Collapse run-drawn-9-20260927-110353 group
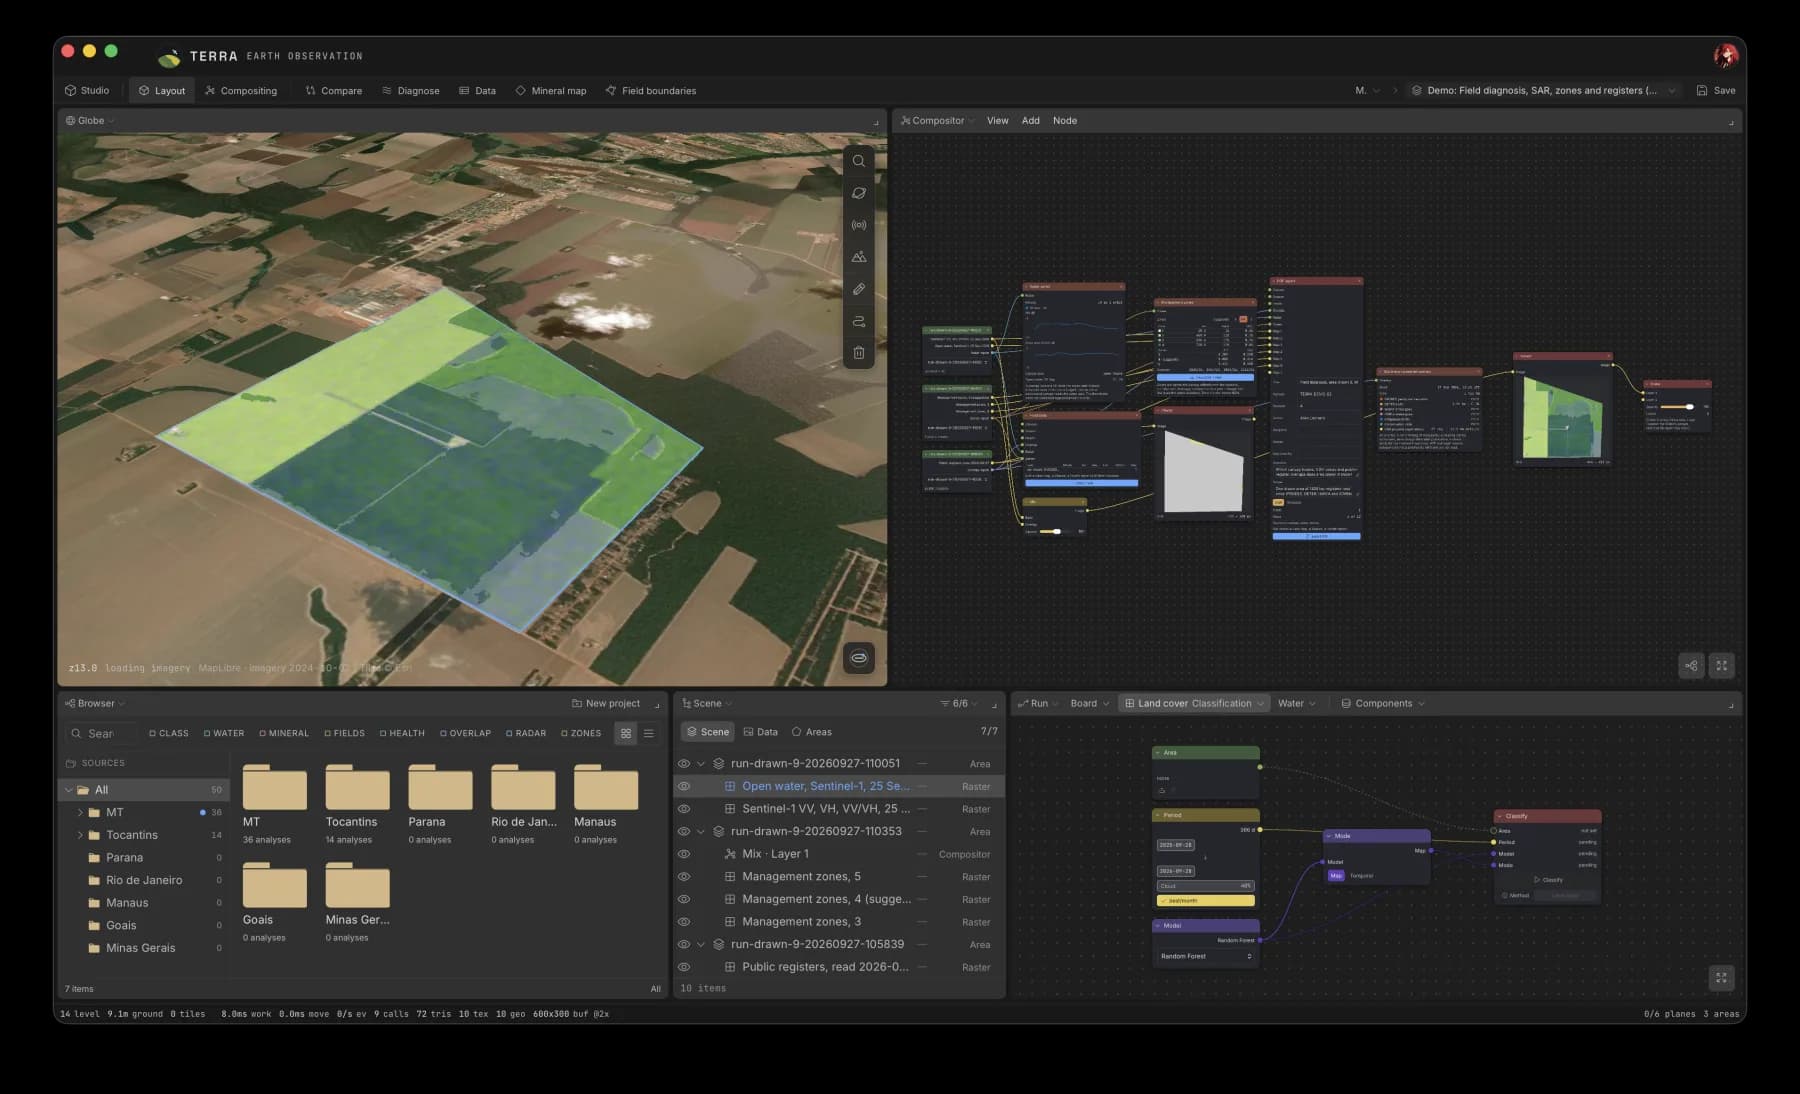Viewport: 1800px width, 1094px height. [x=701, y=831]
